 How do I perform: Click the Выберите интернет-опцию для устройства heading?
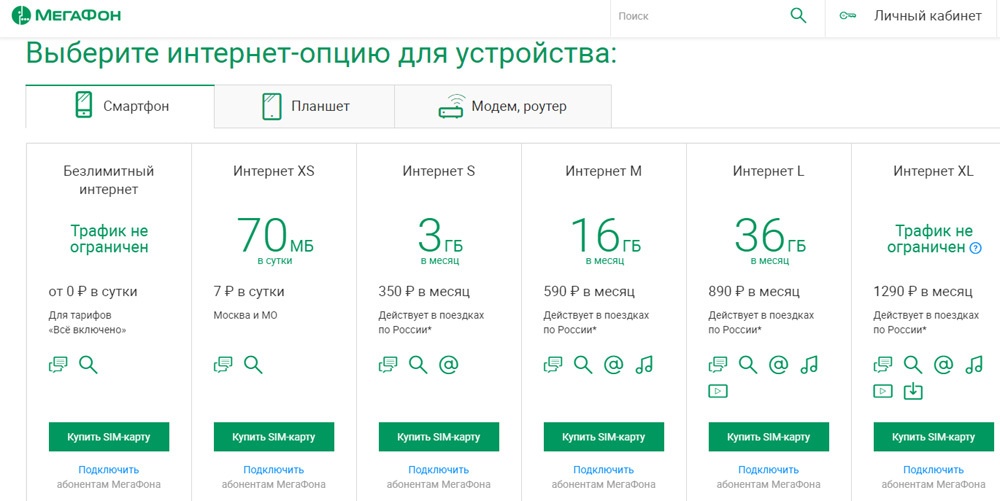click(321, 55)
